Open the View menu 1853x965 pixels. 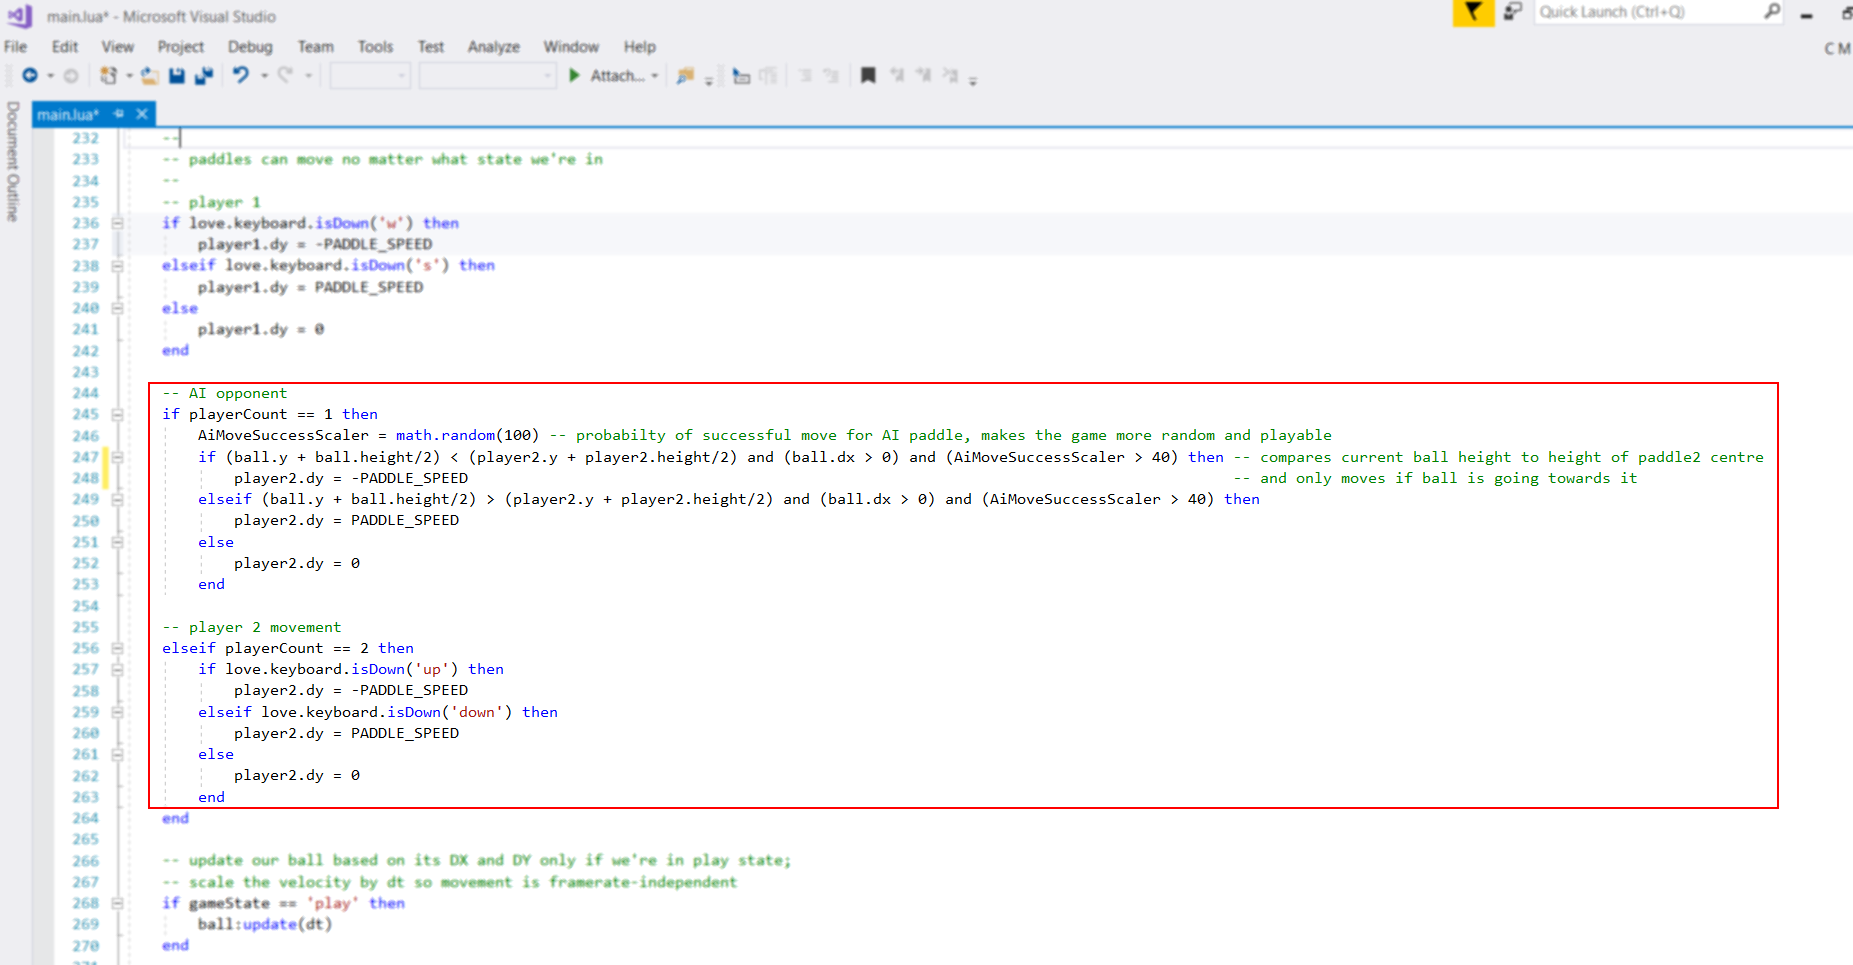[x=117, y=46]
